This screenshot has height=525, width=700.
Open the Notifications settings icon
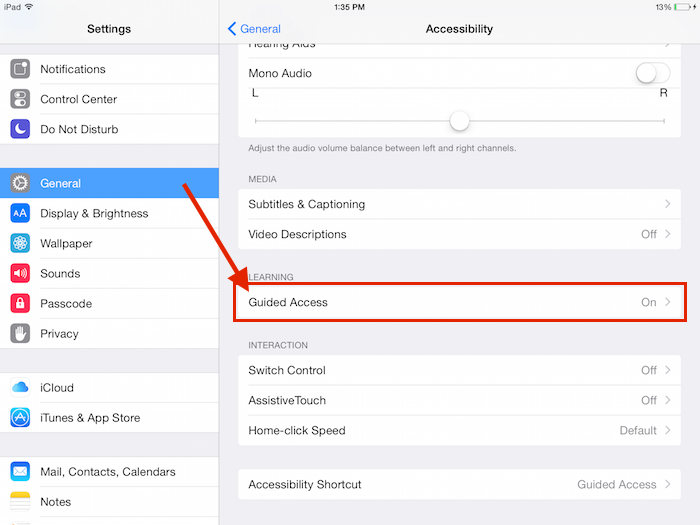point(20,69)
